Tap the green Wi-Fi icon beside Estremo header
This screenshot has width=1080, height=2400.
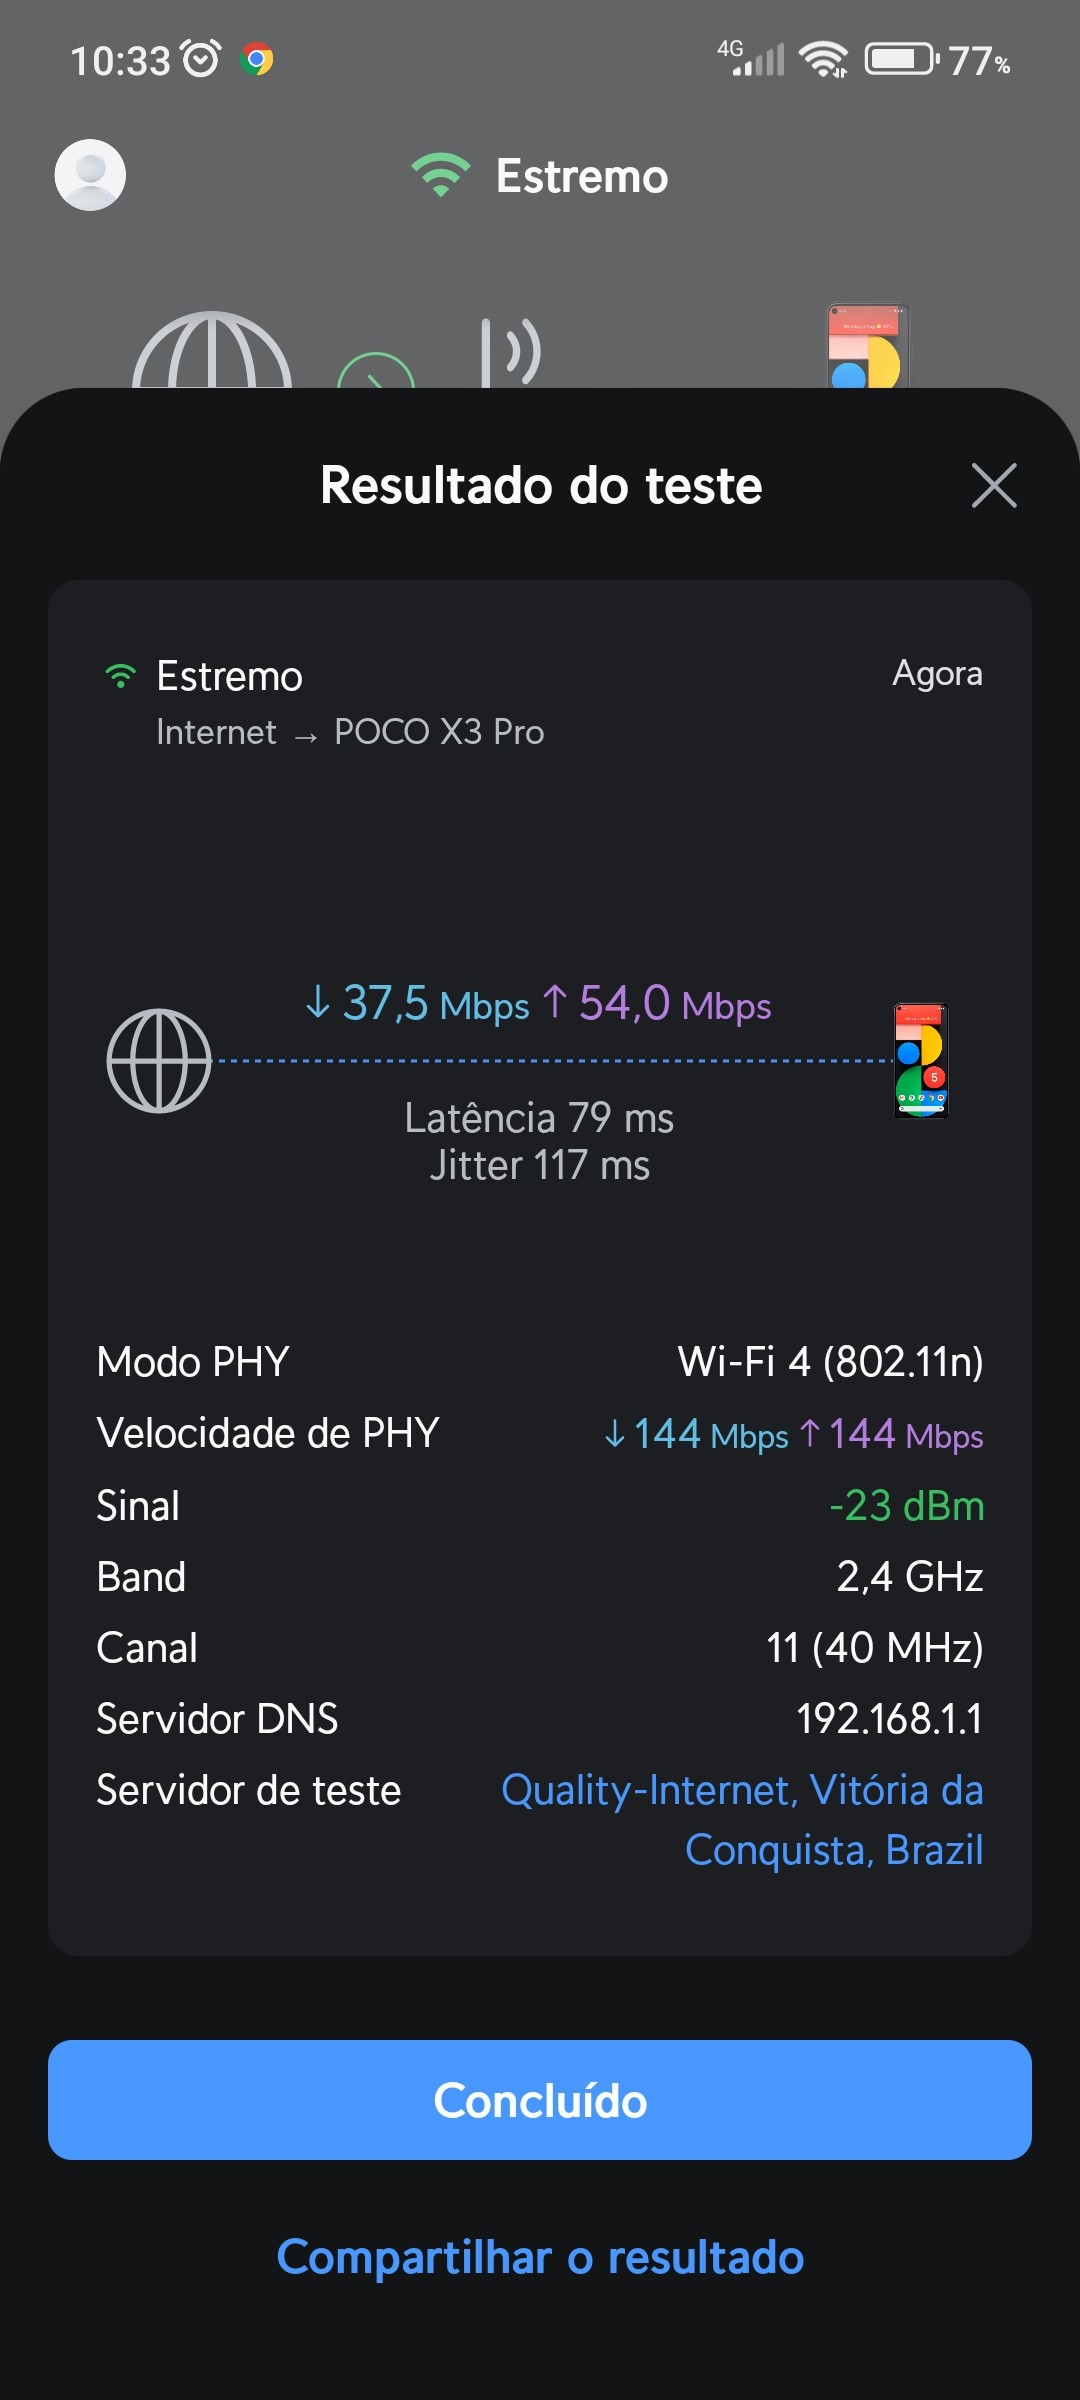441,175
